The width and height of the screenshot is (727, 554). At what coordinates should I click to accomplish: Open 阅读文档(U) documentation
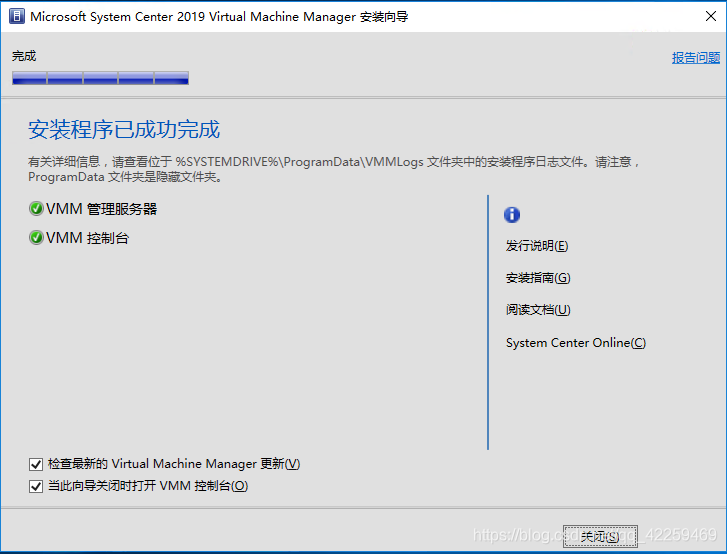pos(538,310)
